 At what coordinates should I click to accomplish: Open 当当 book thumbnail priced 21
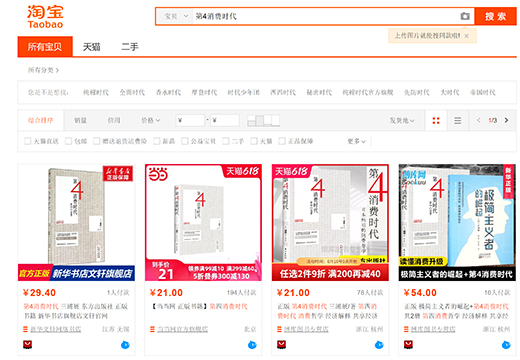point(203,223)
